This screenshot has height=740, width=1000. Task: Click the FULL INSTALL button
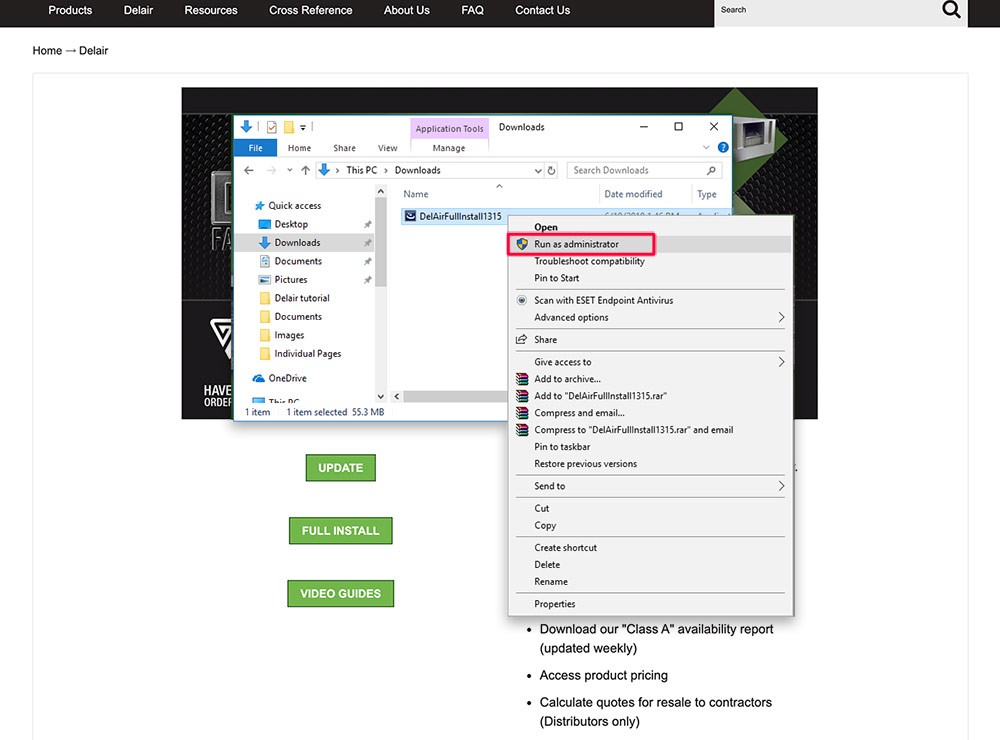[341, 531]
